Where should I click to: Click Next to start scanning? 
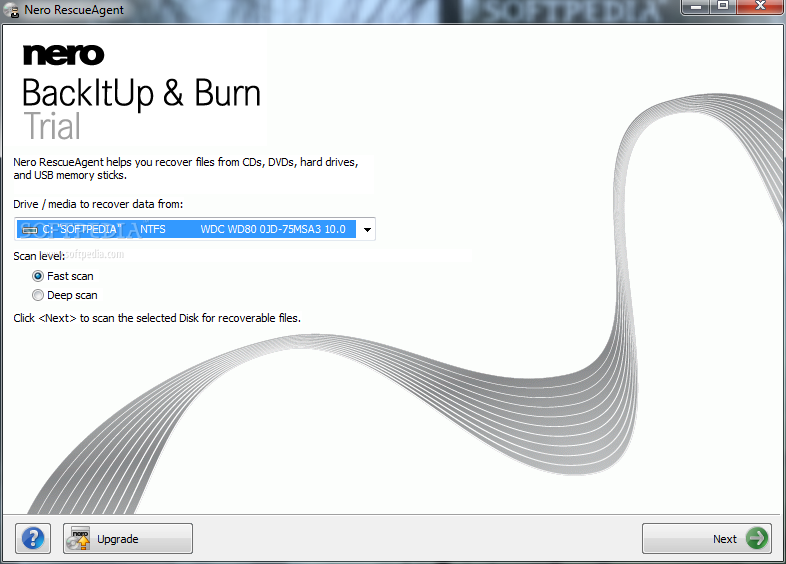707,538
